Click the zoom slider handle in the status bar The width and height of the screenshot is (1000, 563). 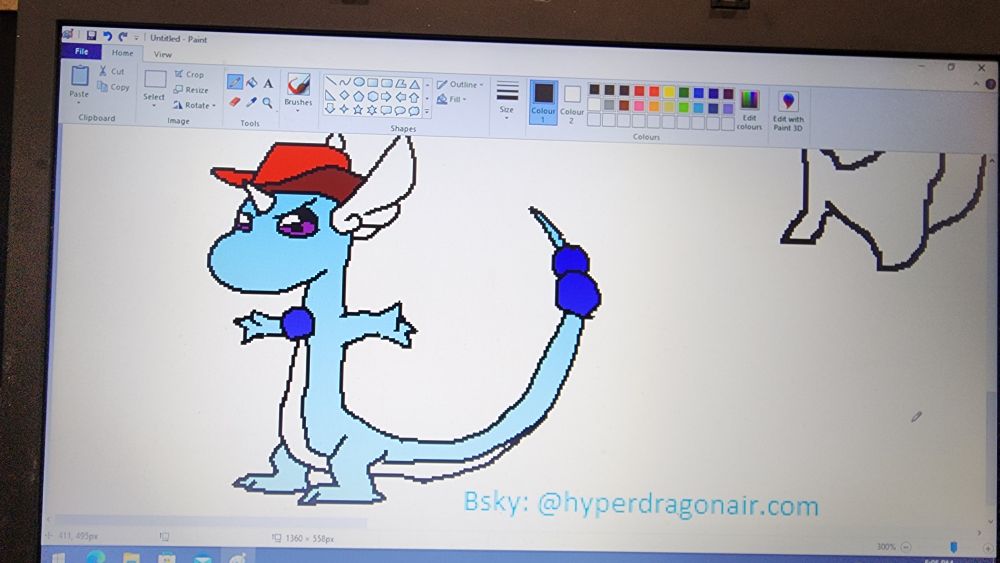click(x=954, y=547)
